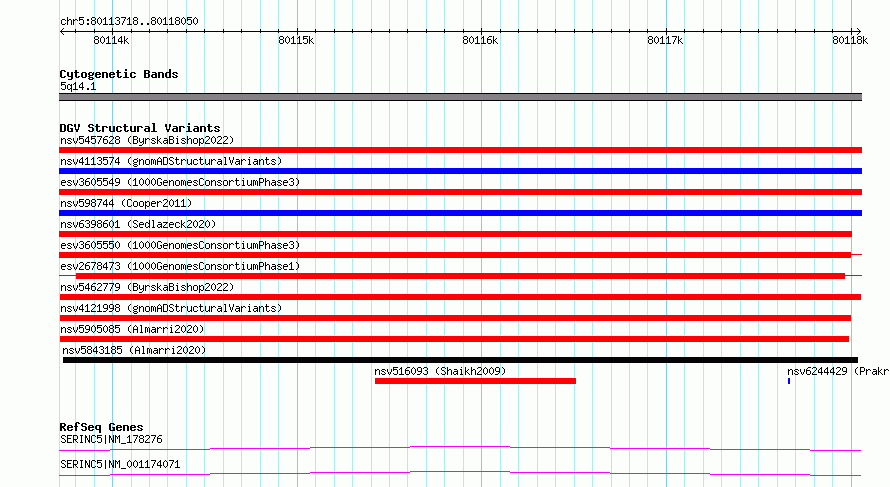Click the 80117k ruler label

(x=665, y=40)
